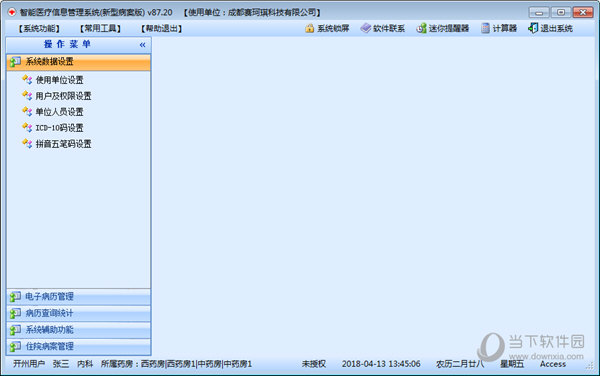Screen dimensions: 600x376
Task: Click Access database label in status bar
Action: tap(553, 364)
